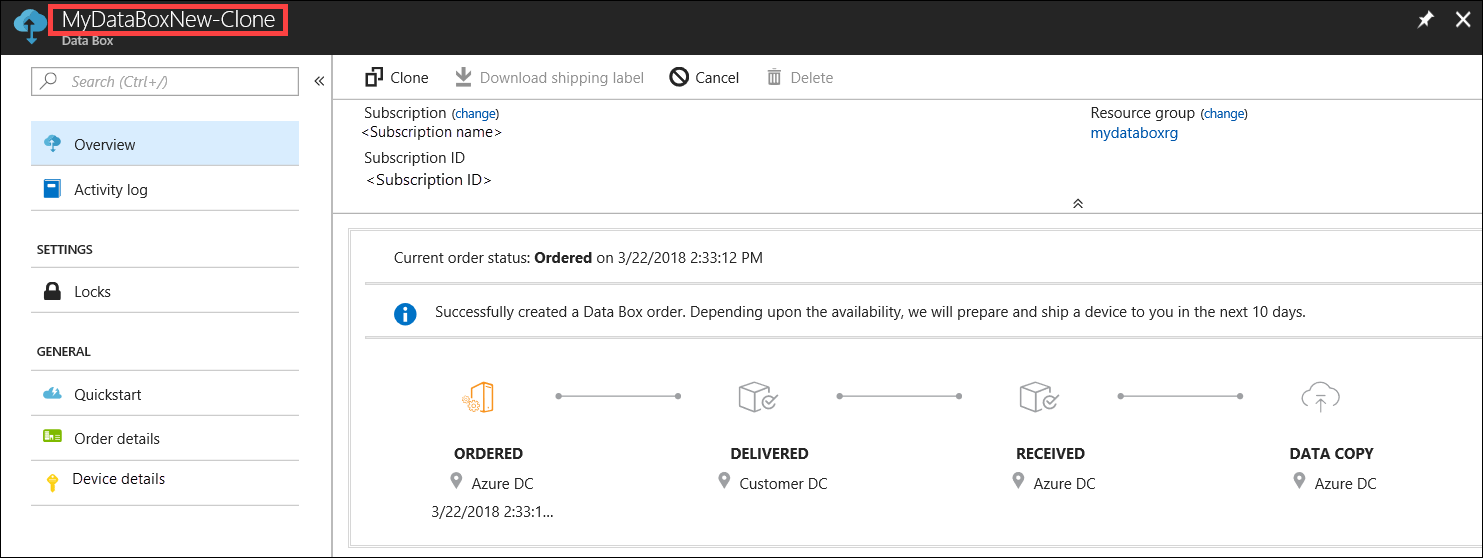Click the Locks padlock icon
1483x558 pixels.
coord(53,291)
